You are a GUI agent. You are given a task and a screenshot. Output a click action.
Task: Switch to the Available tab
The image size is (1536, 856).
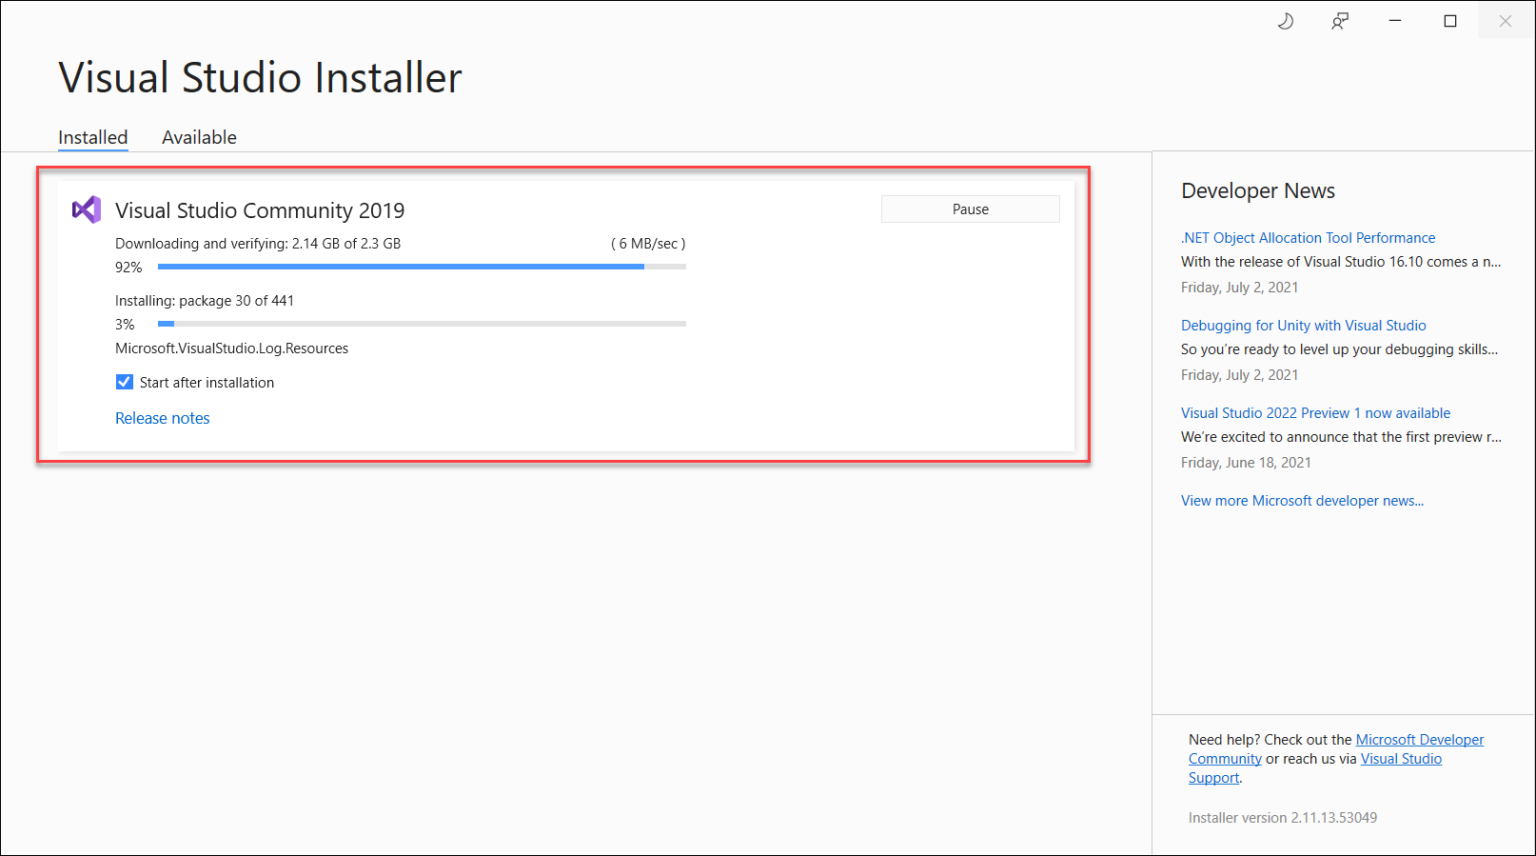[x=199, y=137]
